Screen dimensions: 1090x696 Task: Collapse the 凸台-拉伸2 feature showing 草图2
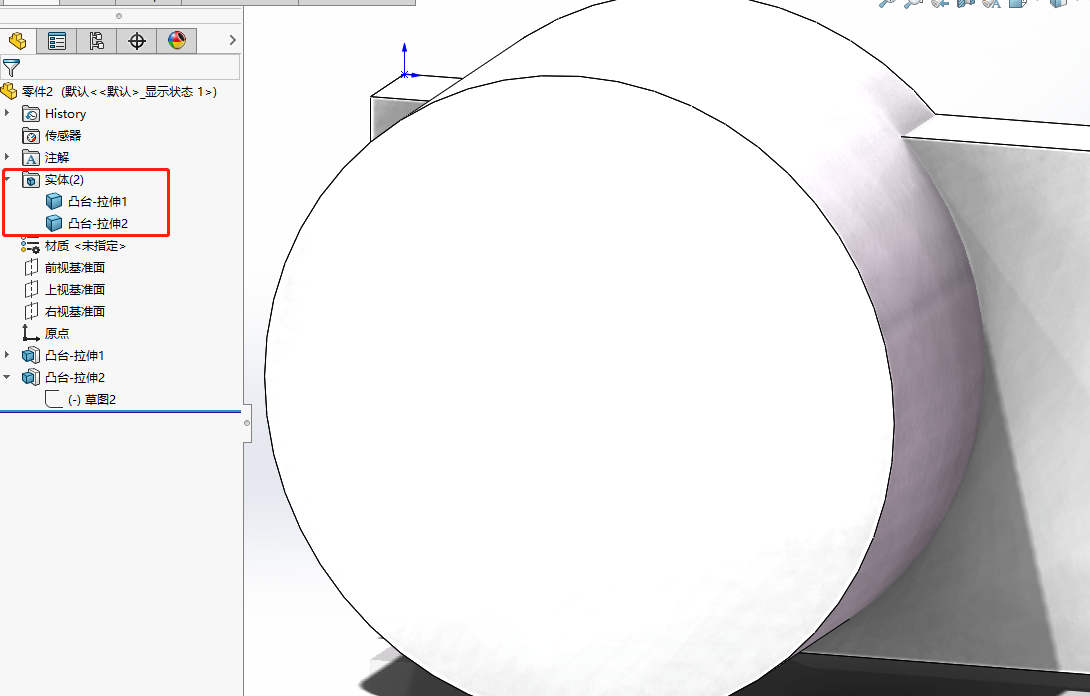8,377
